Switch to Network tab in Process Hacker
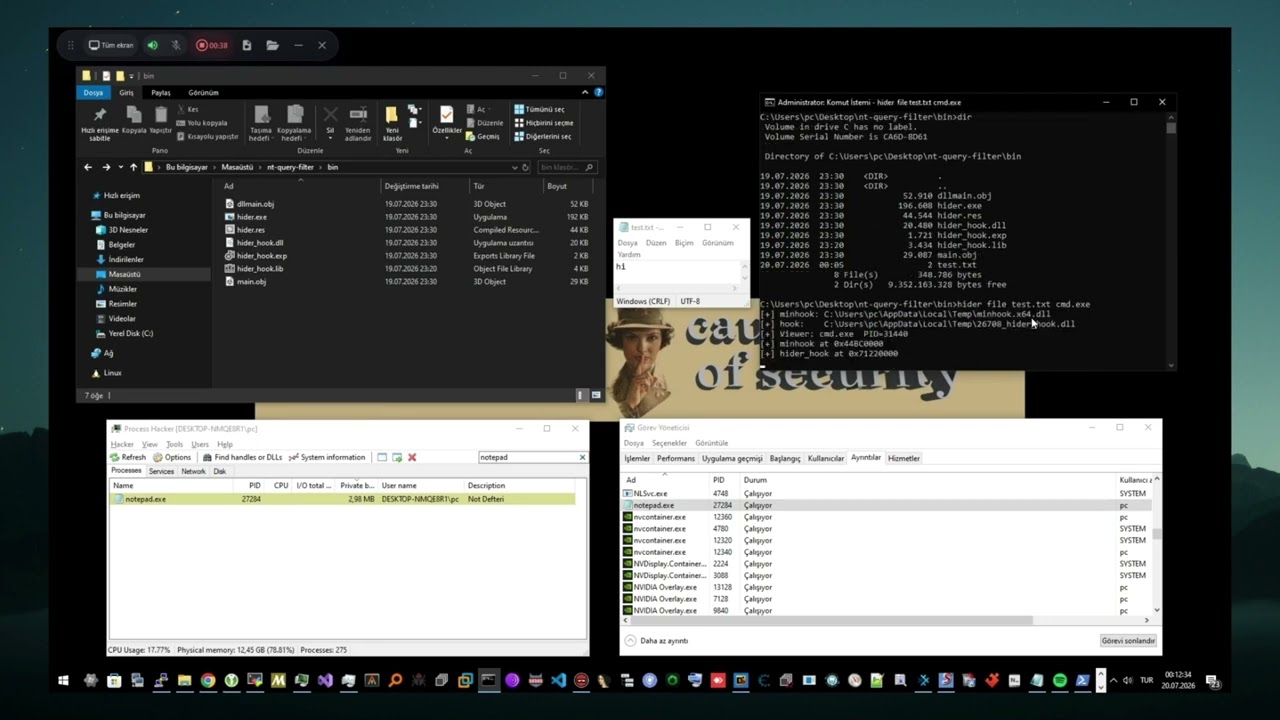This screenshot has height=720, width=1280. point(193,471)
